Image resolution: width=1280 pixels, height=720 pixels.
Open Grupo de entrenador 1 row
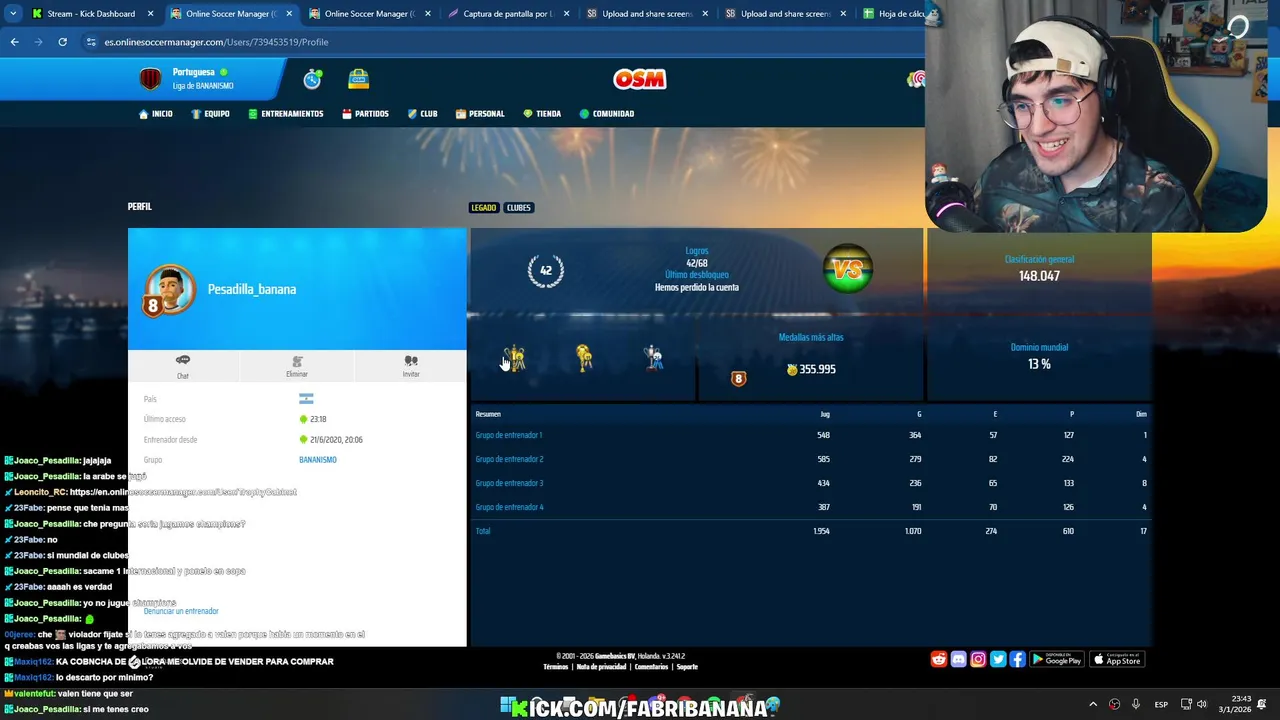pos(811,435)
